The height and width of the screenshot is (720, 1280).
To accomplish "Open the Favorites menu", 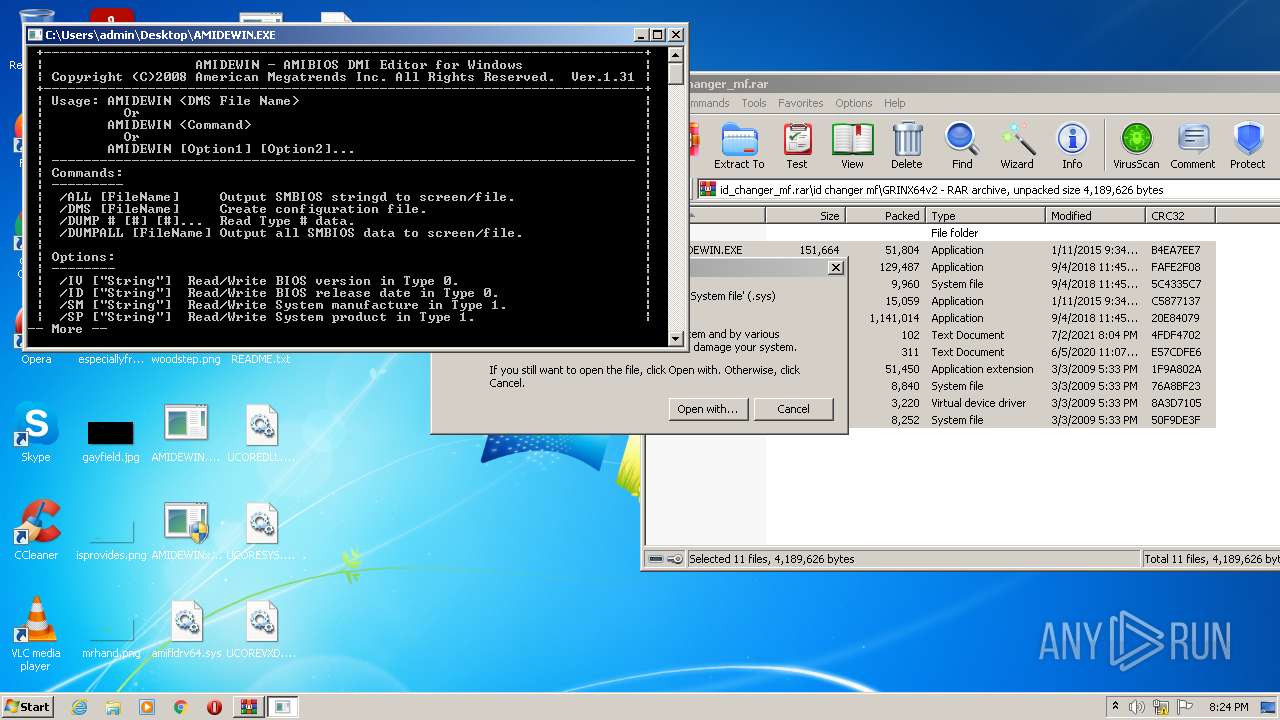I will click(800, 103).
